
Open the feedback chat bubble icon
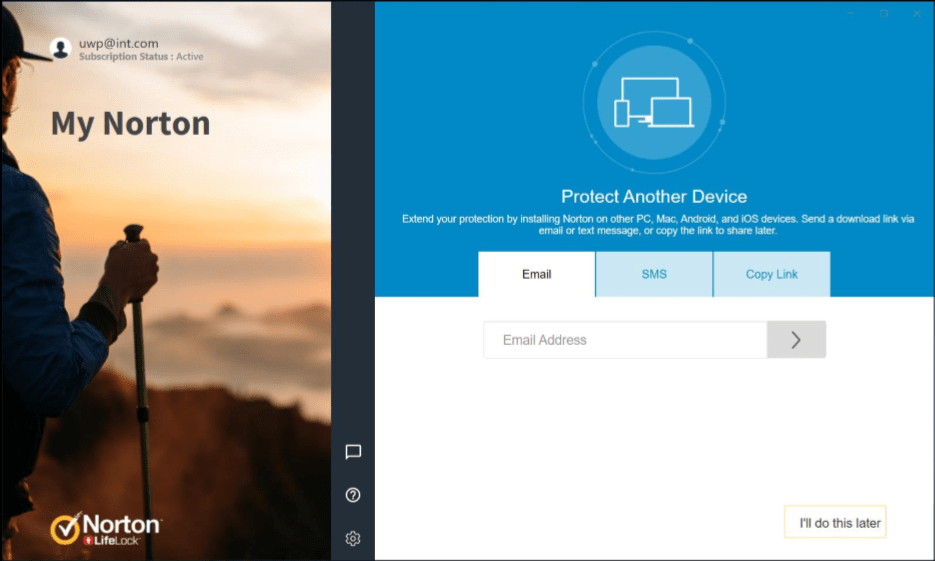[x=353, y=452]
